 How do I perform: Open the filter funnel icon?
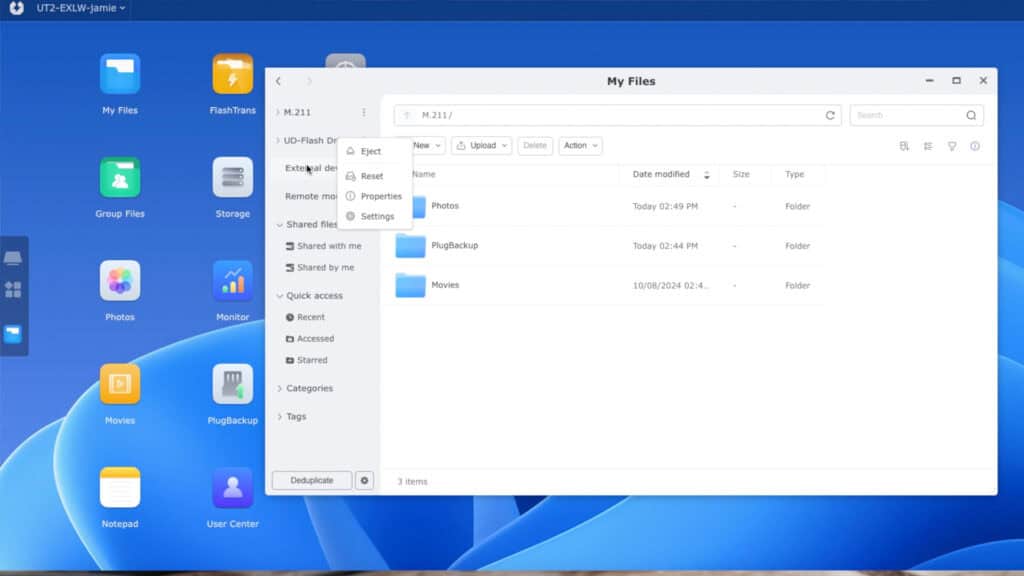pyautogui.click(x=952, y=146)
